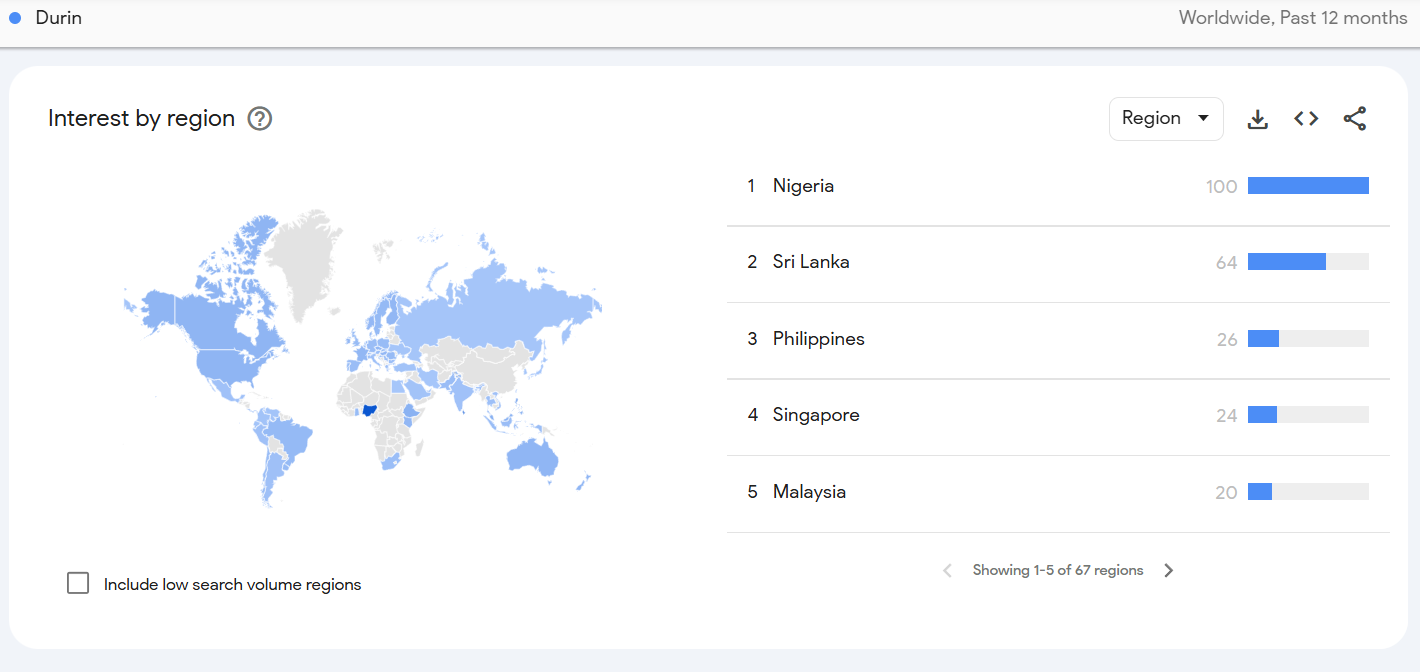Go to previous page of regions
The width and height of the screenshot is (1420, 672).
[x=947, y=570]
